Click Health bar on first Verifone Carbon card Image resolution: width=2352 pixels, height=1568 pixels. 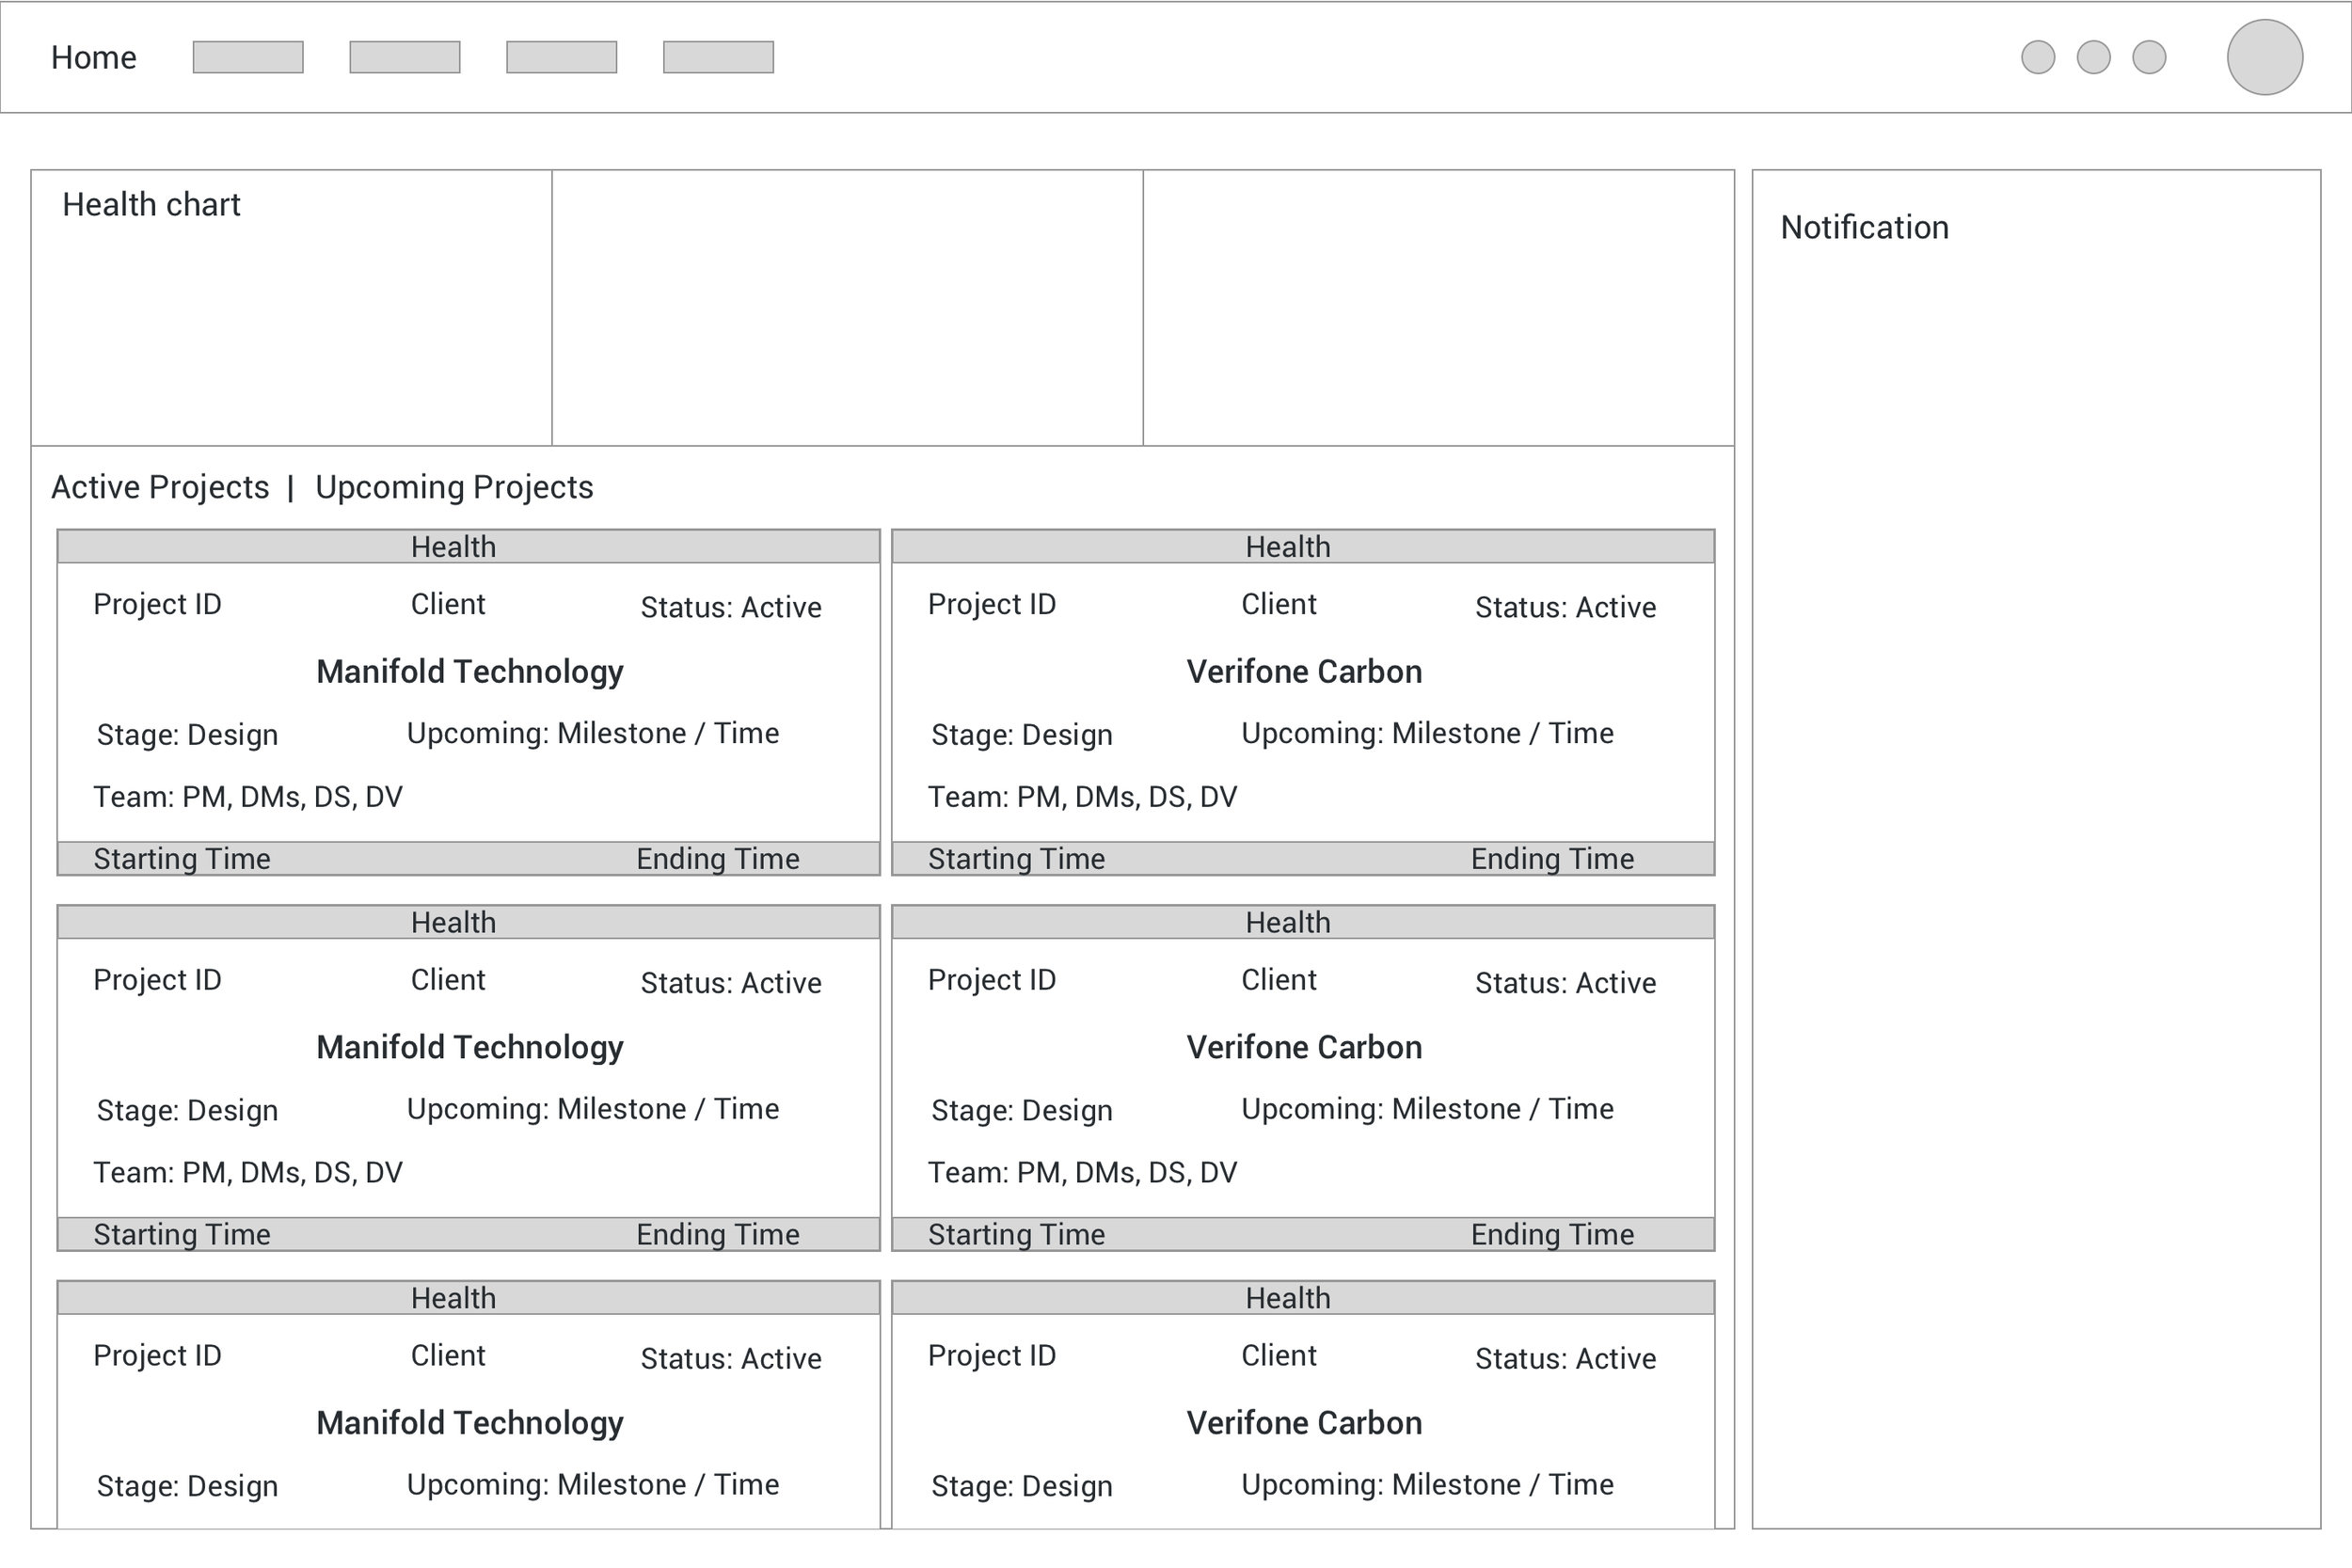point(1303,547)
